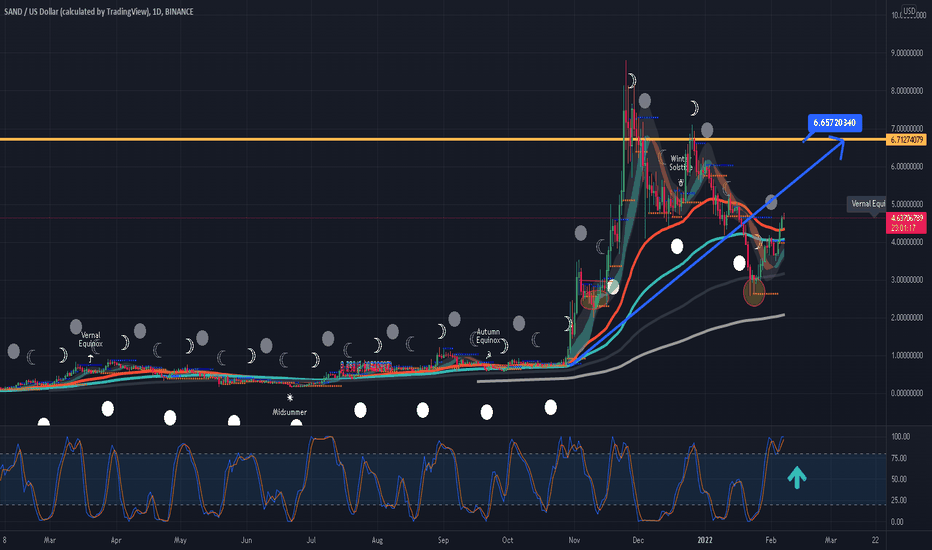Click the Dec label on time axis

pyautogui.click(x=638, y=540)
